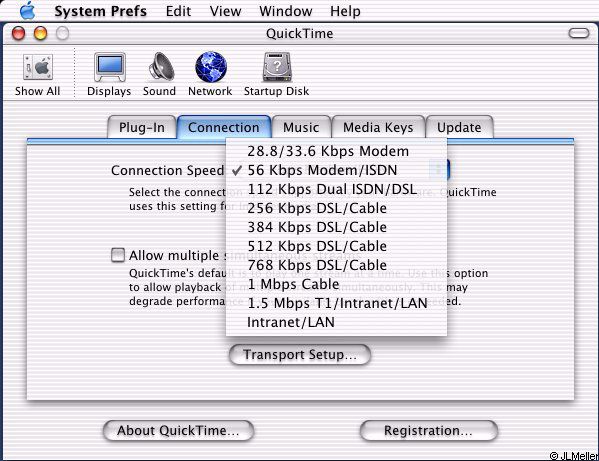
Task: Open the Media Keys tab
Action: click(378, 127)
